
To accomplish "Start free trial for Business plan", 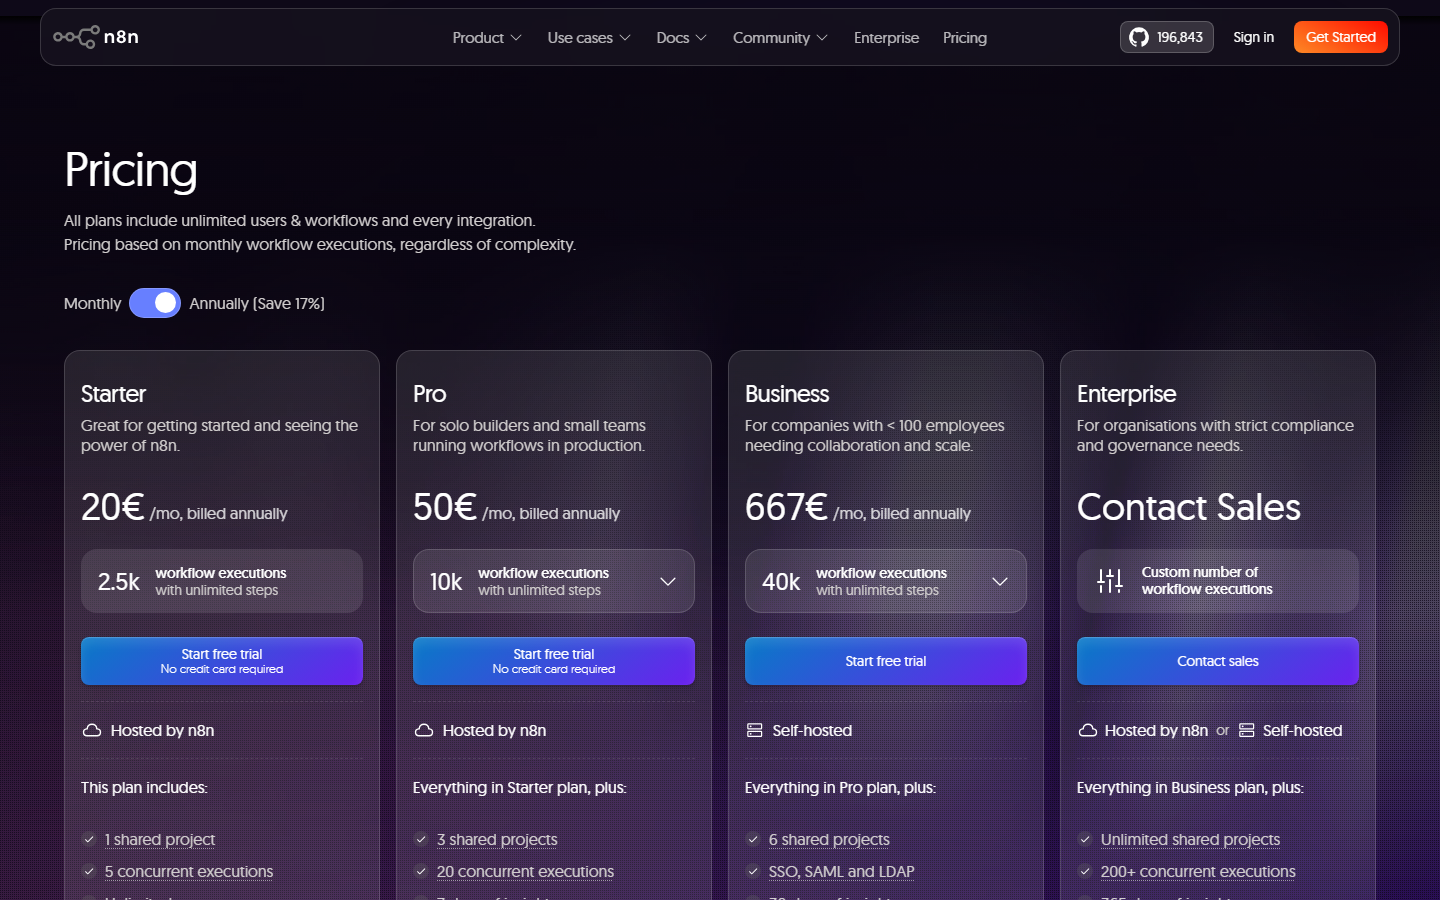I will coord(886,661).
